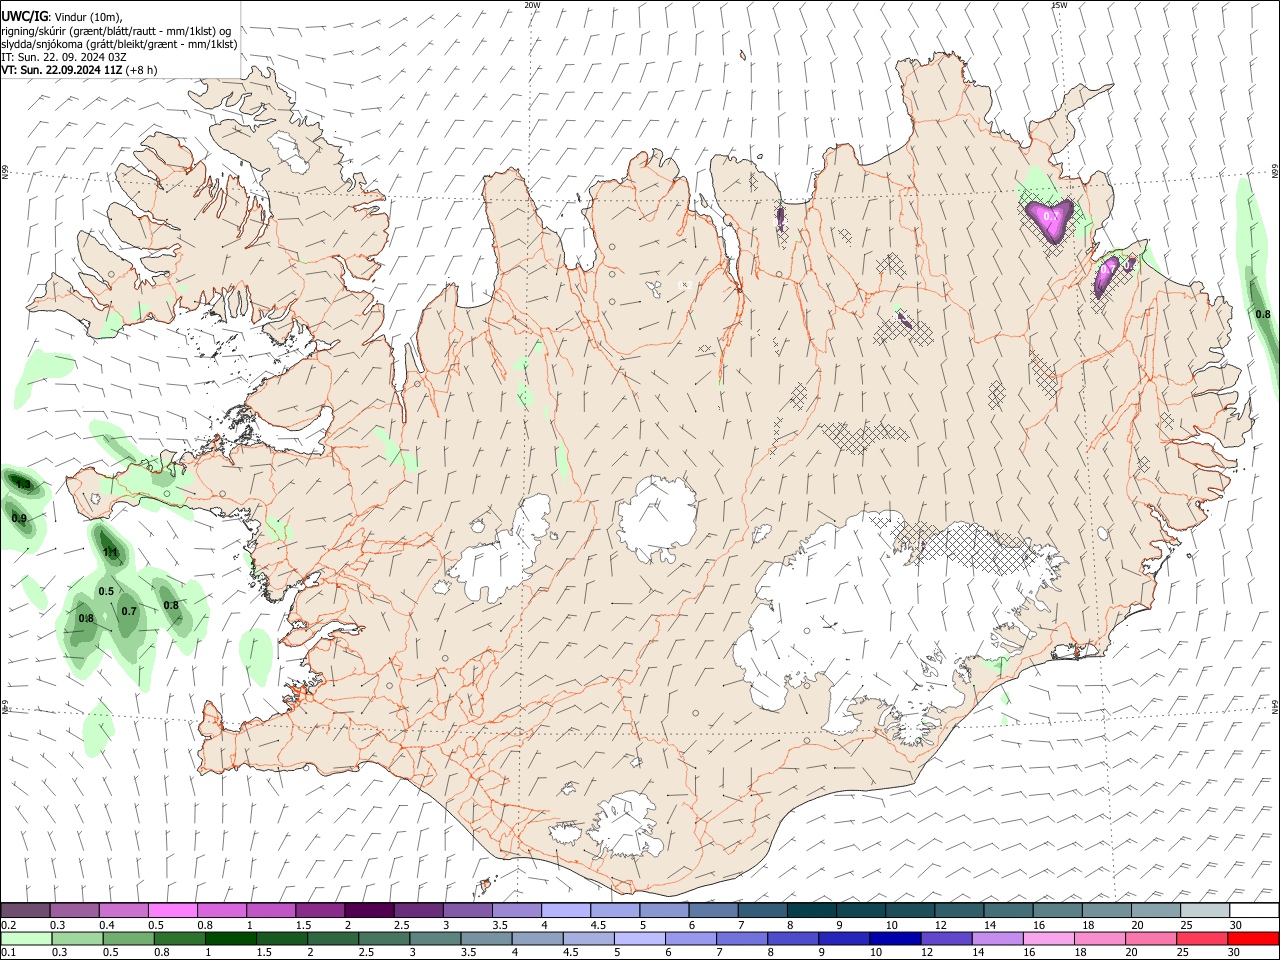Click the 1.1 rain value label
The height and width of the screenshot is (960, 1280).
(x=111, y=553)
